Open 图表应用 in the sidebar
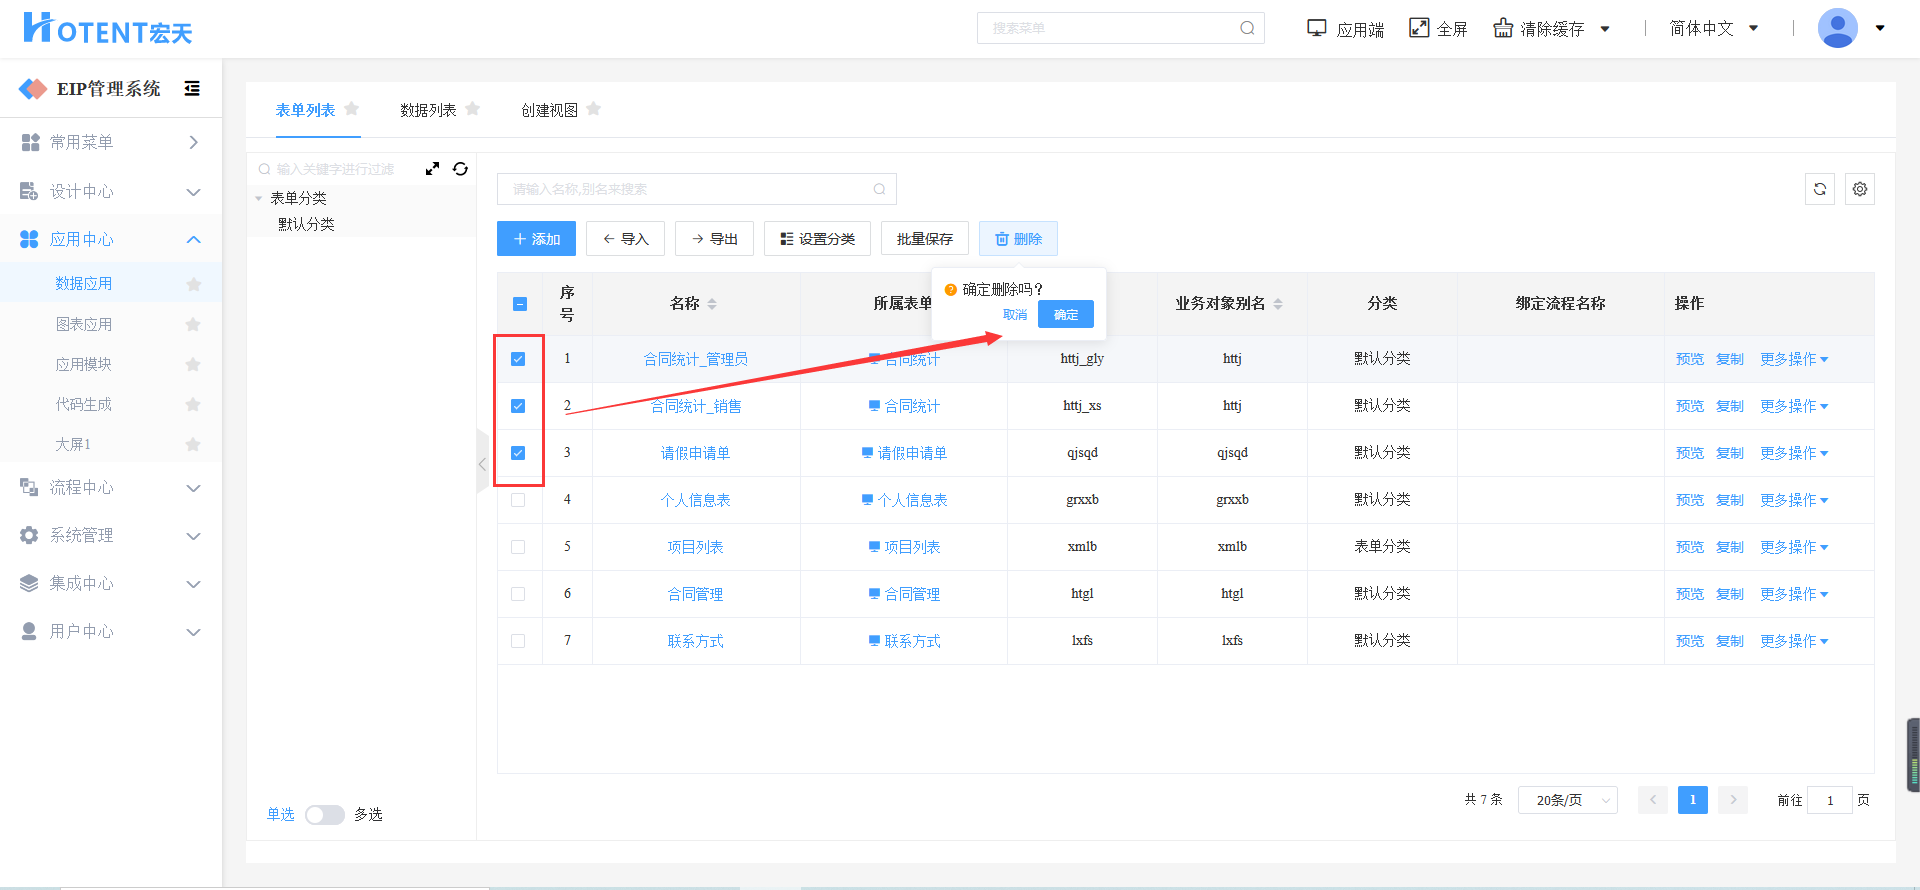The height and width of the screenshot is (890, 1920). tap(84, 324)
